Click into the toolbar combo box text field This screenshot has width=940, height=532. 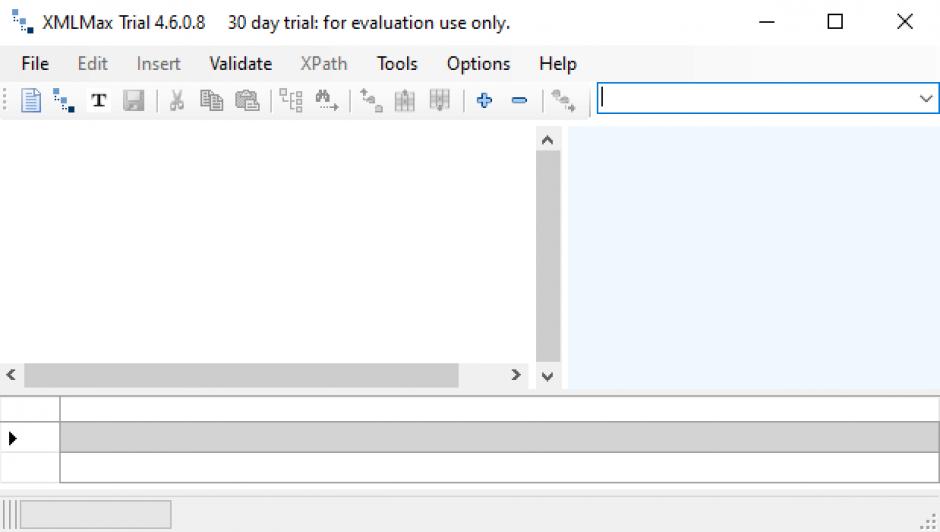(x=757, y=98)
